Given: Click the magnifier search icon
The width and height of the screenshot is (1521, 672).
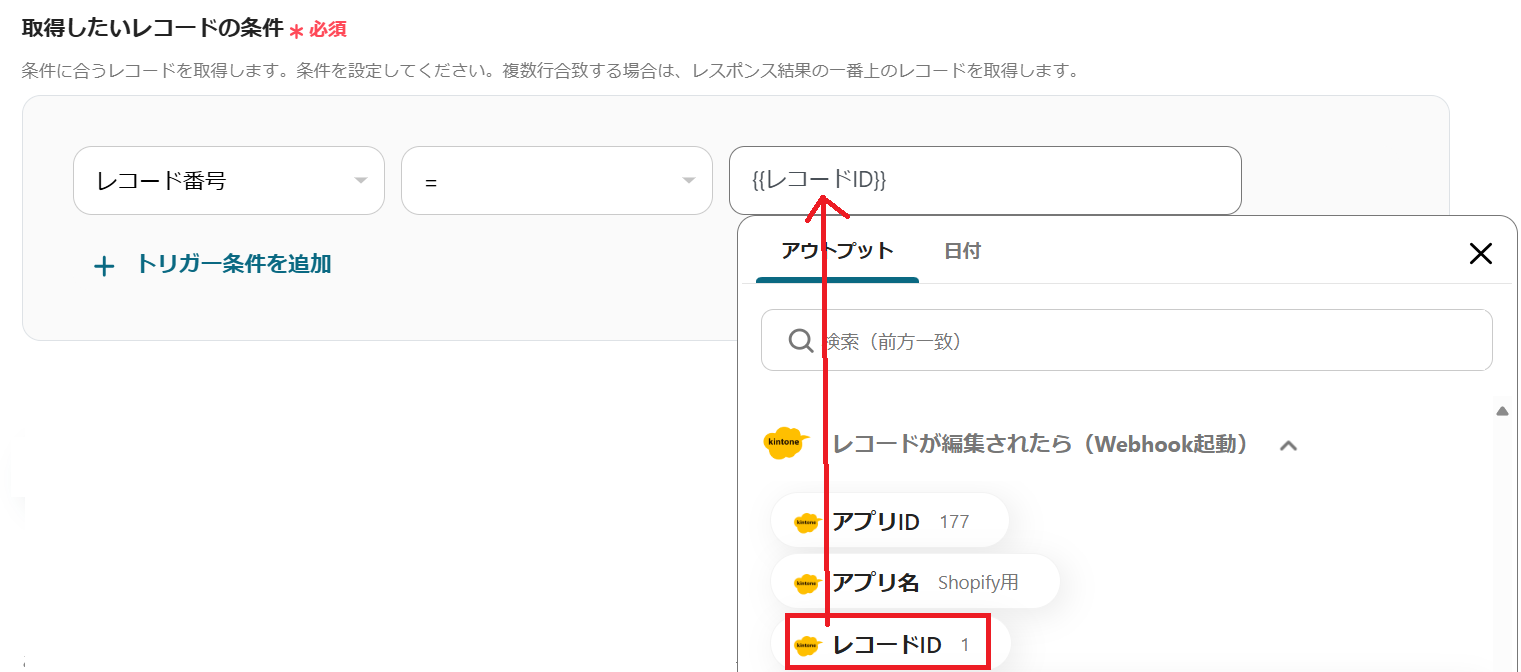Looking at the screenshot, I should [801, 341].
